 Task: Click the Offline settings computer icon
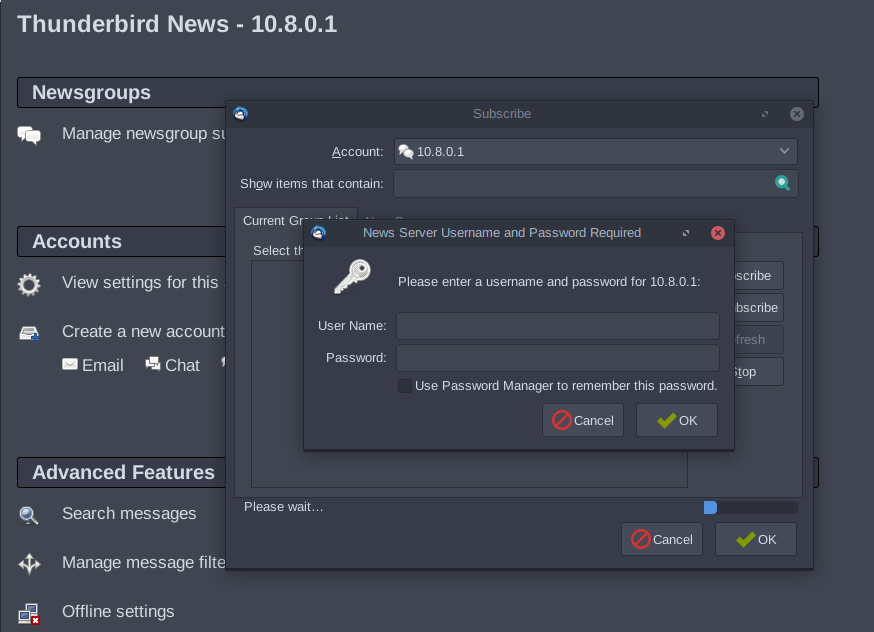pos(29,614)
